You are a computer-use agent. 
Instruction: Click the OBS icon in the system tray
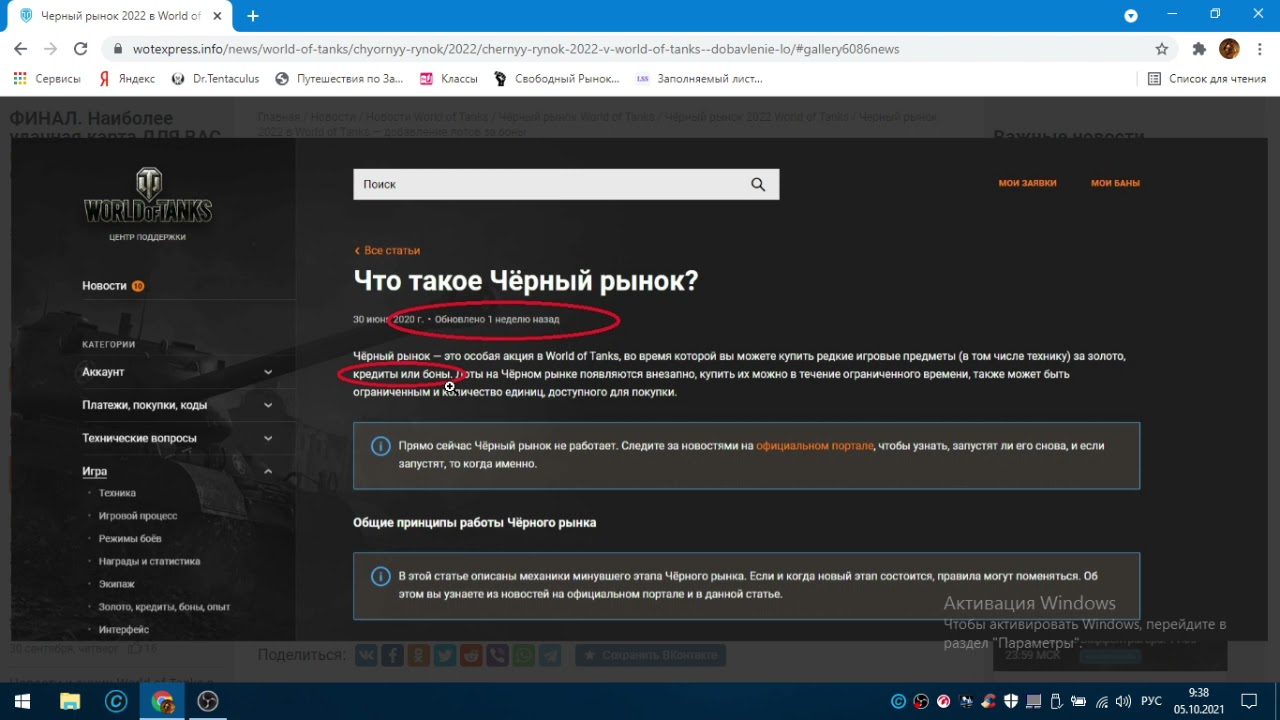coord(921,701)
